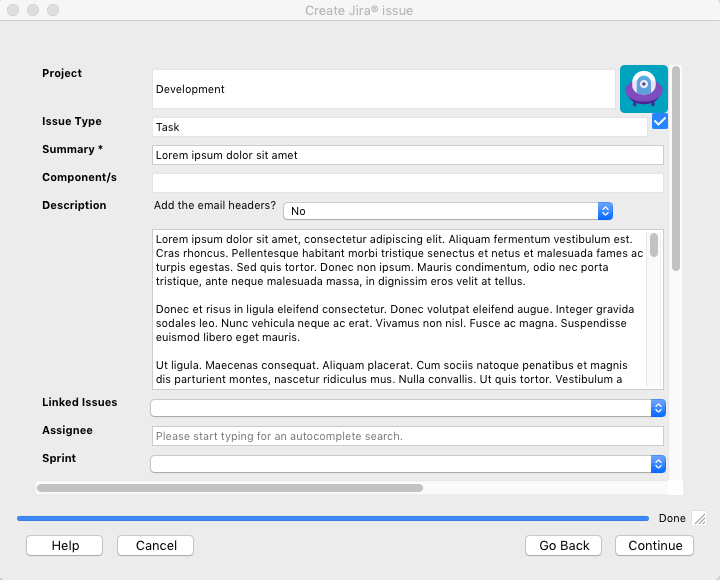Click the resize grip next to Done
Screen dimensions: 720x580
click(699, 518)
